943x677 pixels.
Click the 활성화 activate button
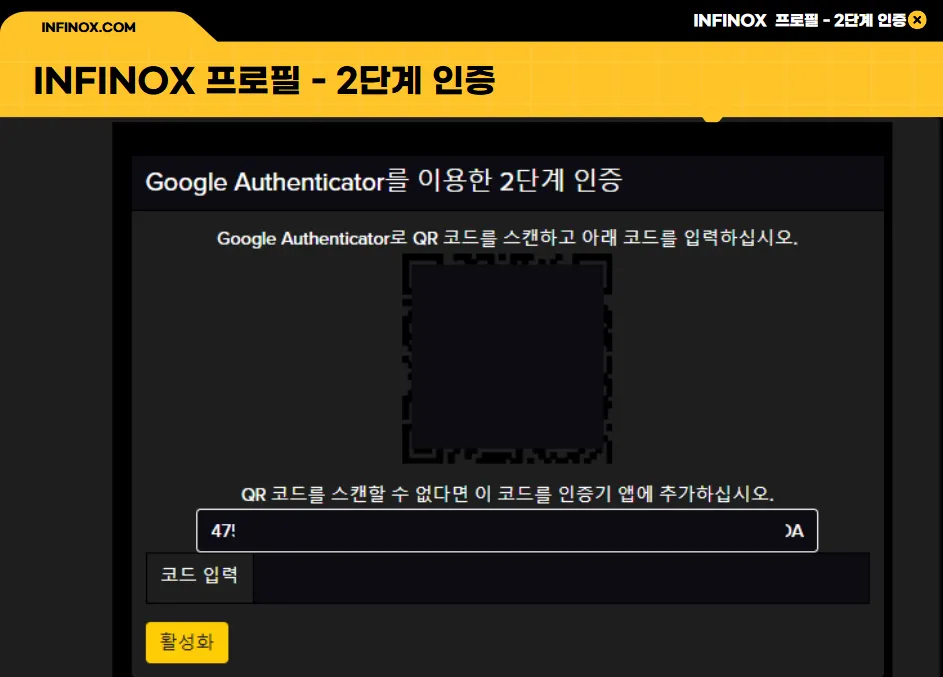(x=187, y=642)
